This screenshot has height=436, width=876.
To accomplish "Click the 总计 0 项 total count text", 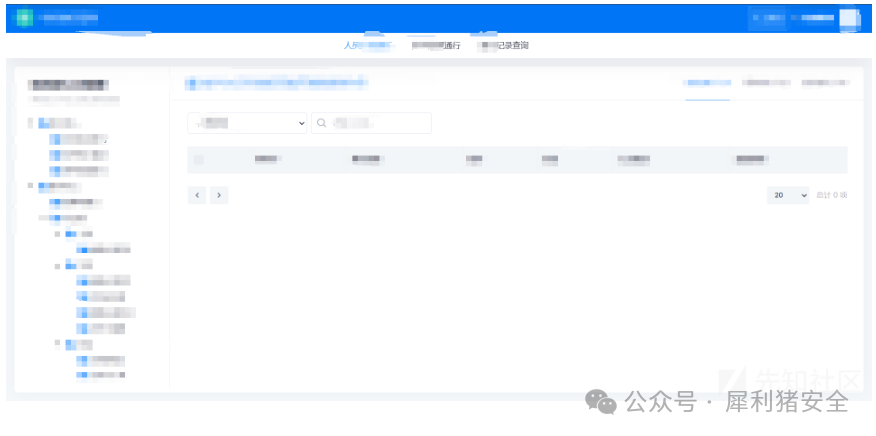I will click(x=832, y=195).
